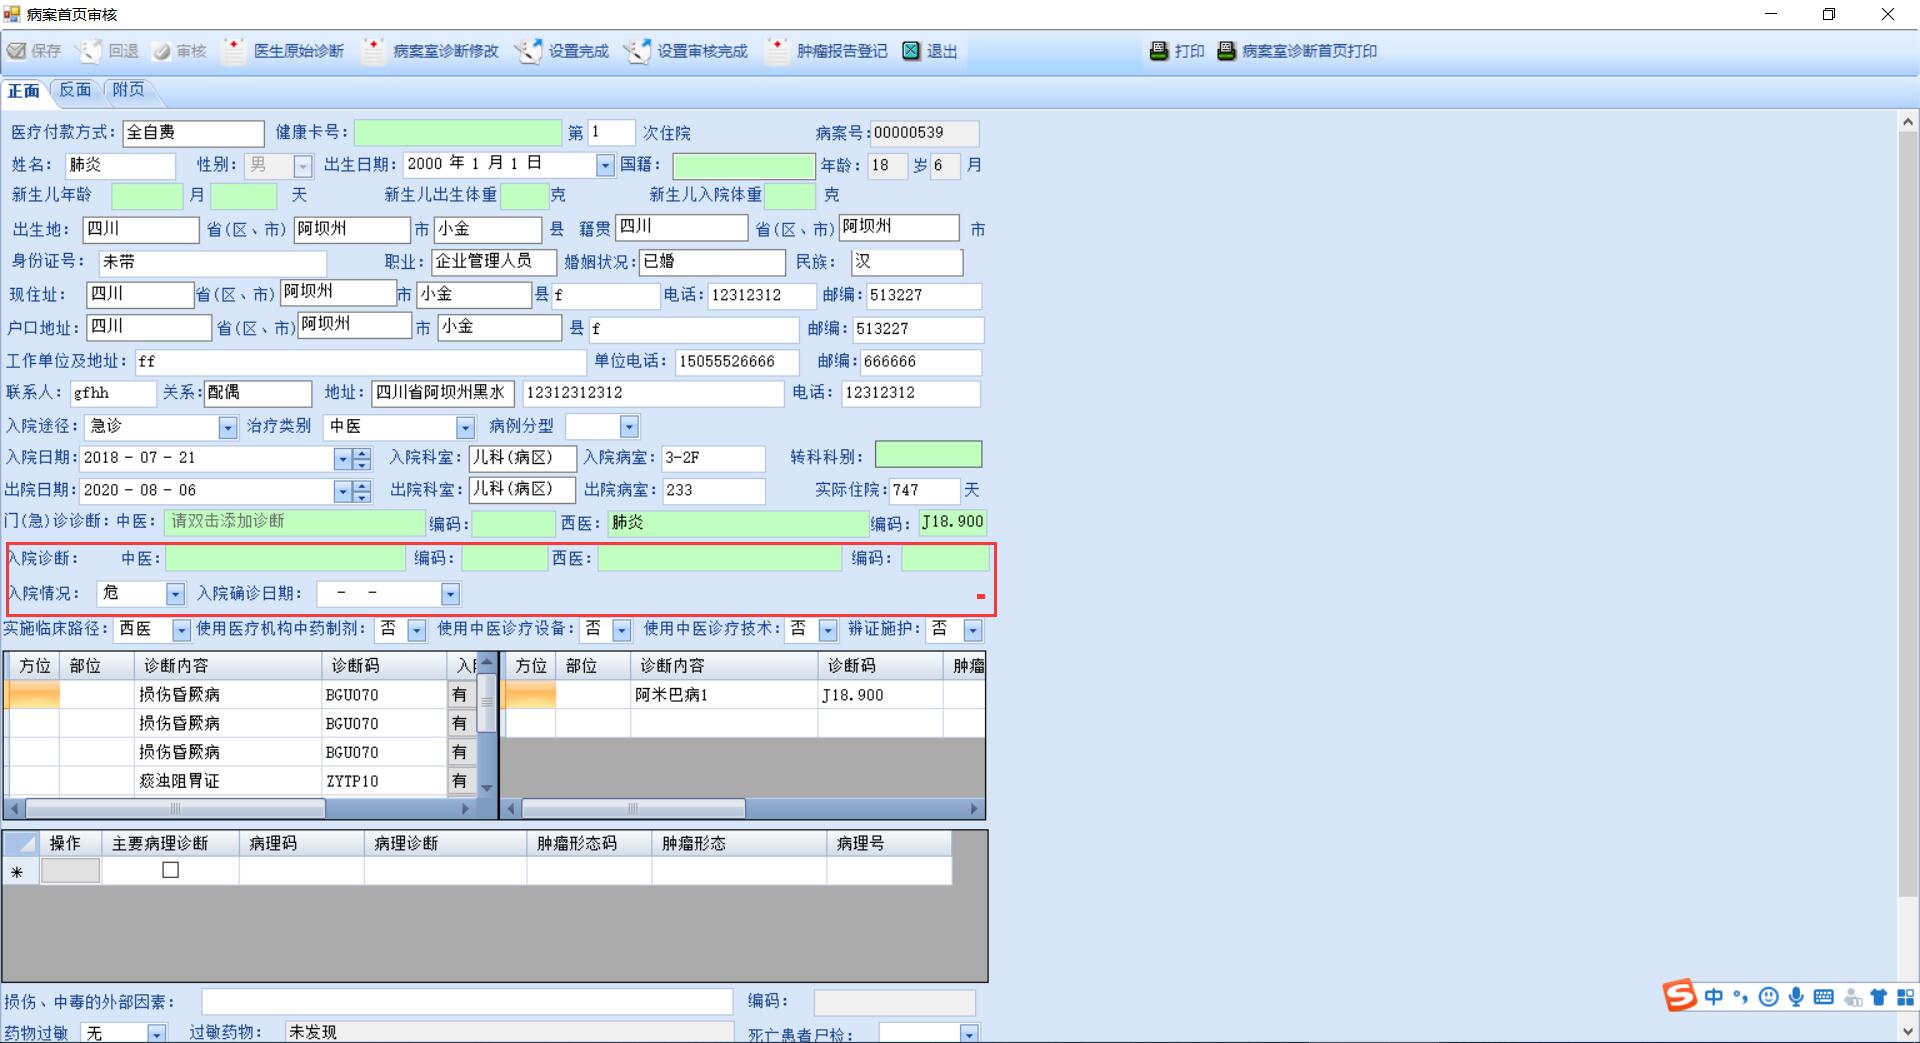Click the 打印 printer icon

(1159, 51)
